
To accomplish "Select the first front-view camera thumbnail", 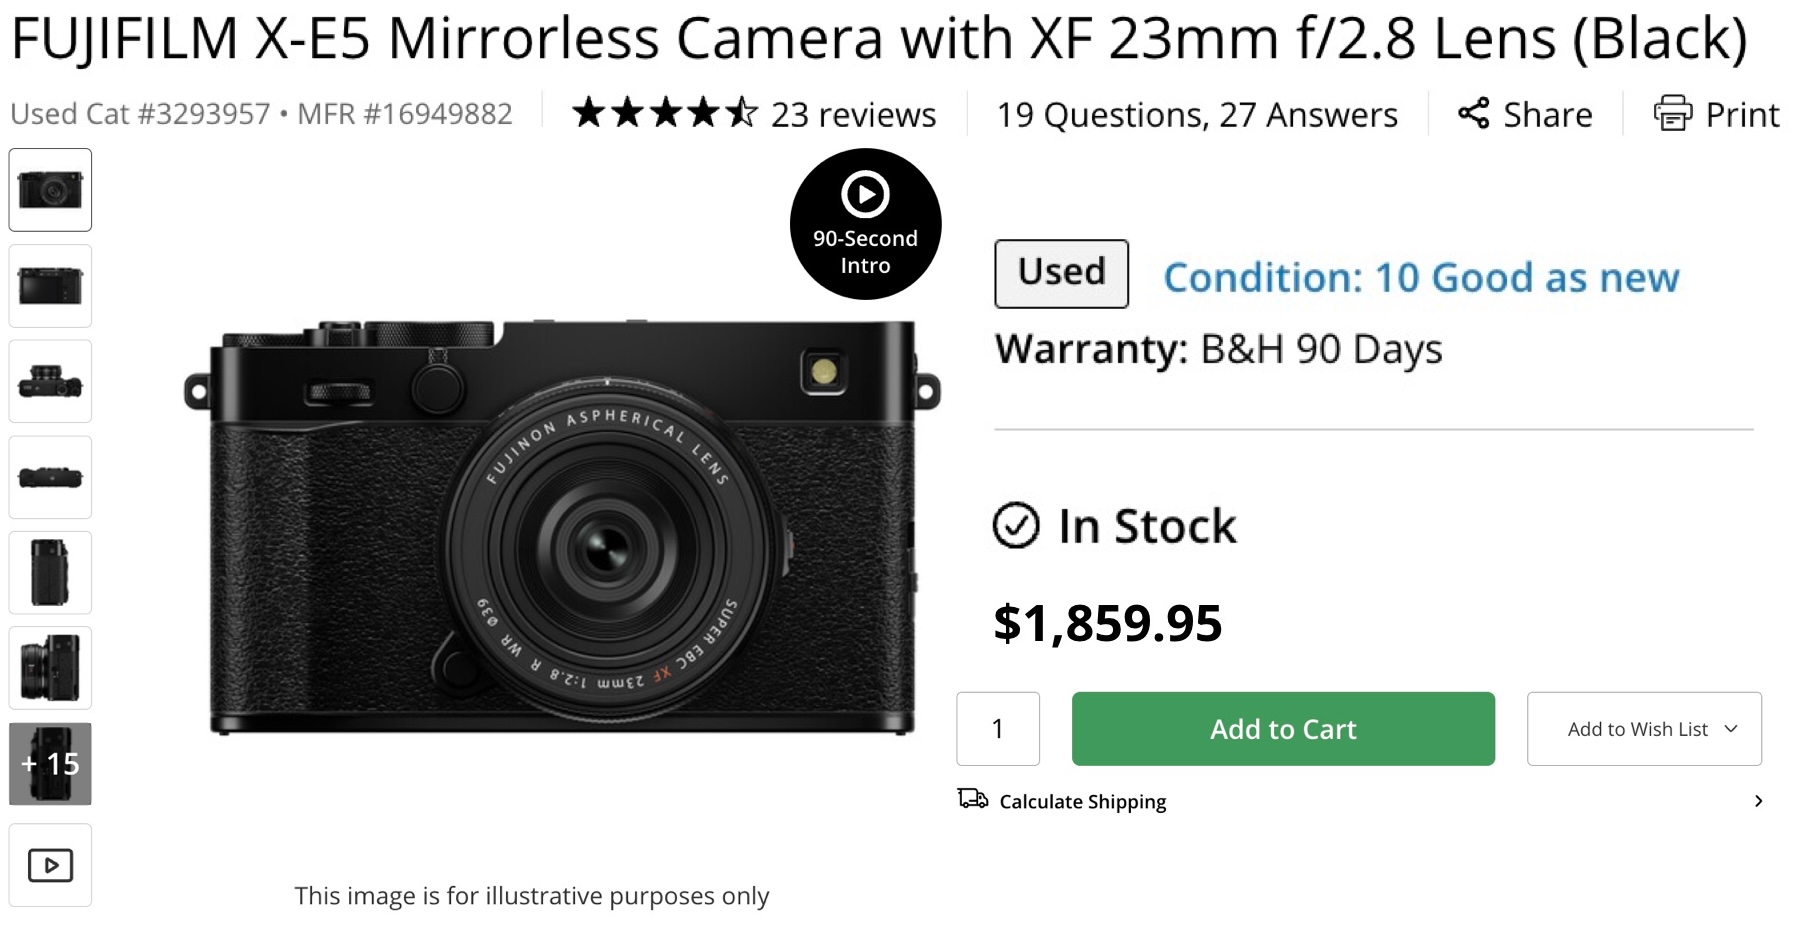I will 50,189.
